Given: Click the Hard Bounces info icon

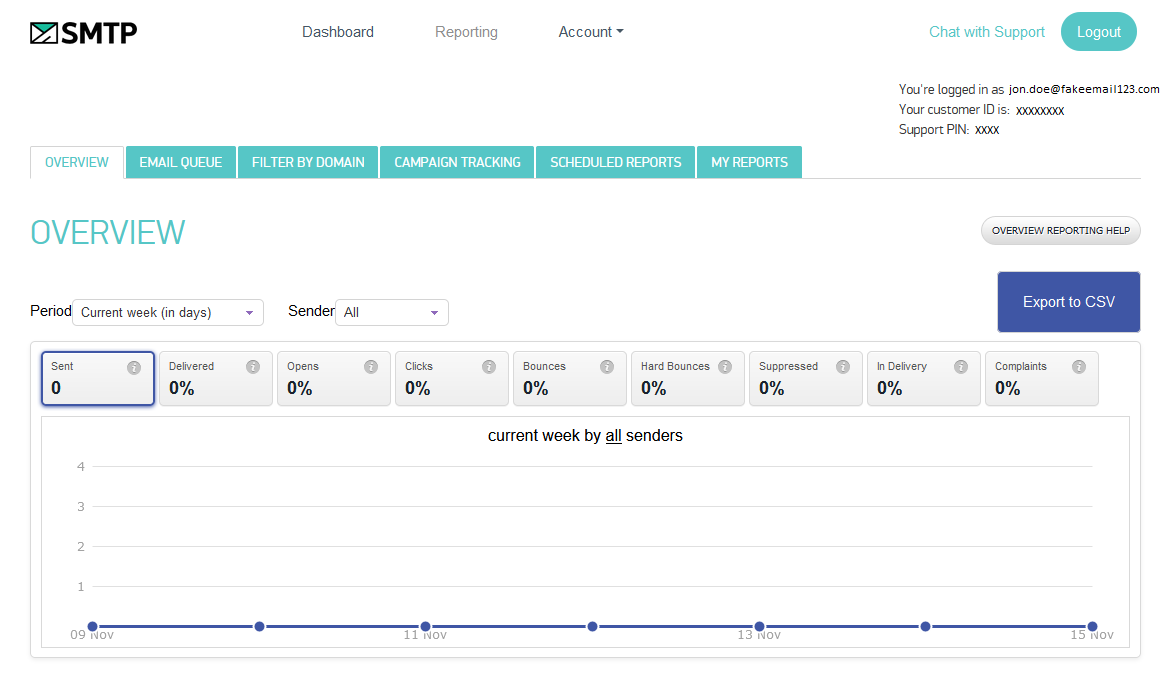Looking at the screenshot, I should click(x=725, y=366).
